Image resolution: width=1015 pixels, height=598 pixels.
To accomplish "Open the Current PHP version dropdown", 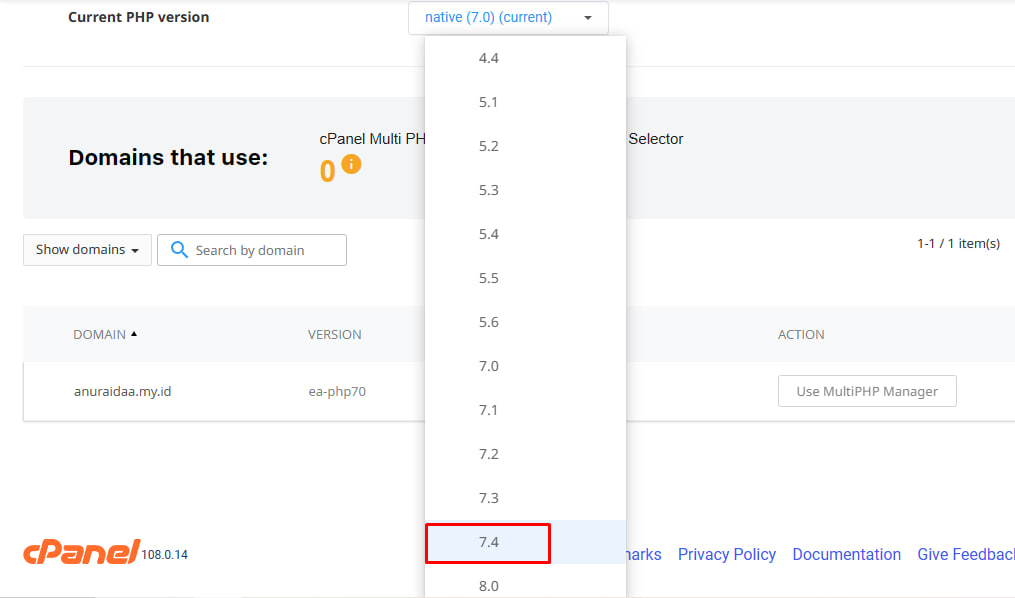I will [508, 17].
